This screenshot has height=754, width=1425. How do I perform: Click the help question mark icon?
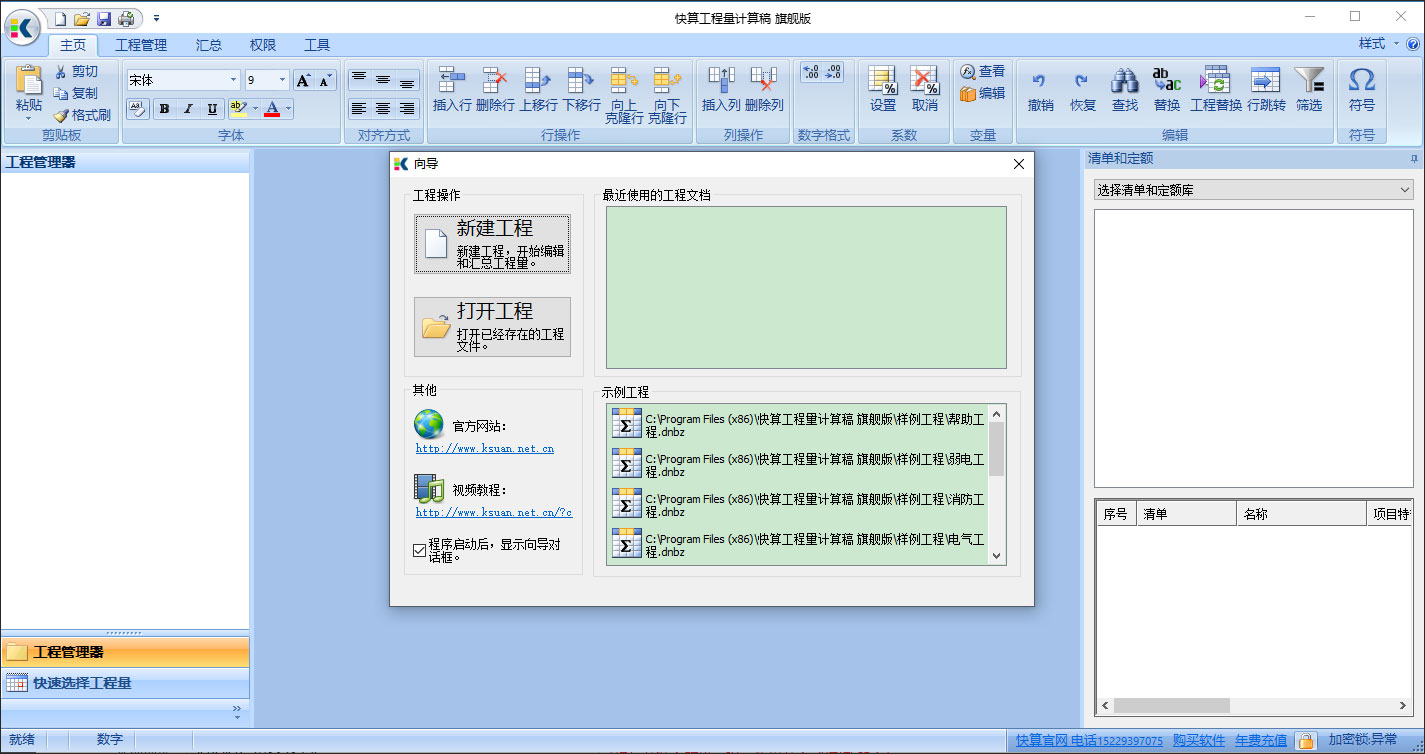(1413, 44)
